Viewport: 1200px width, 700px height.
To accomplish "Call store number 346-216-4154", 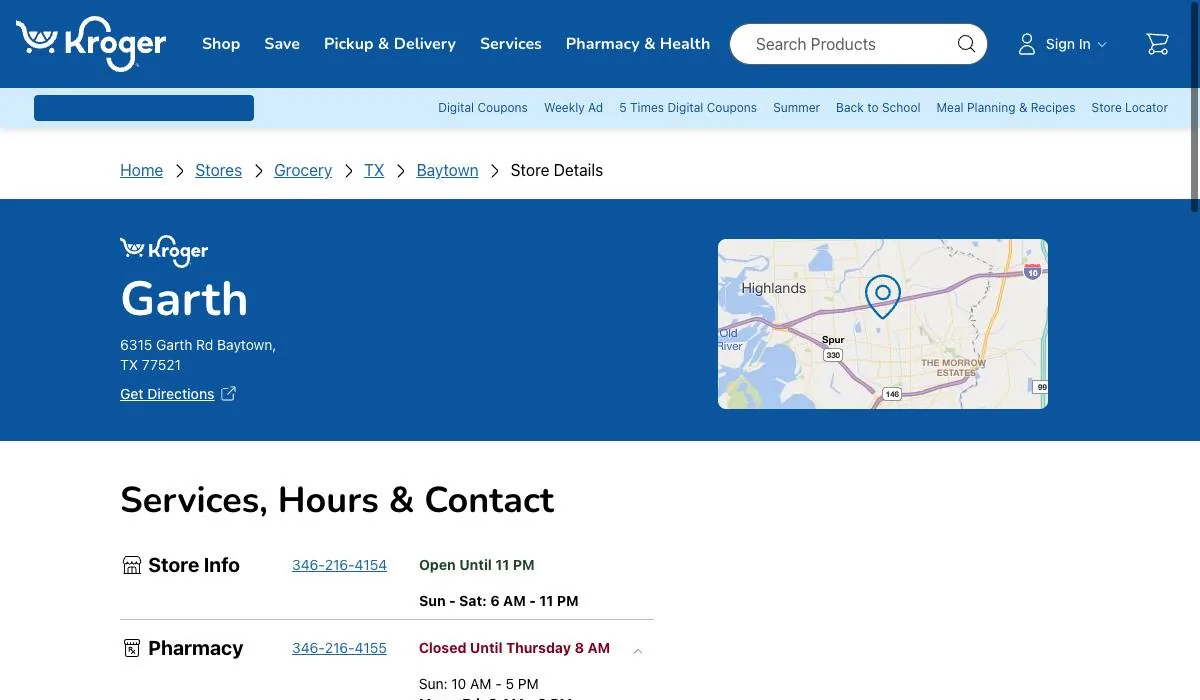I will [339, 565].
